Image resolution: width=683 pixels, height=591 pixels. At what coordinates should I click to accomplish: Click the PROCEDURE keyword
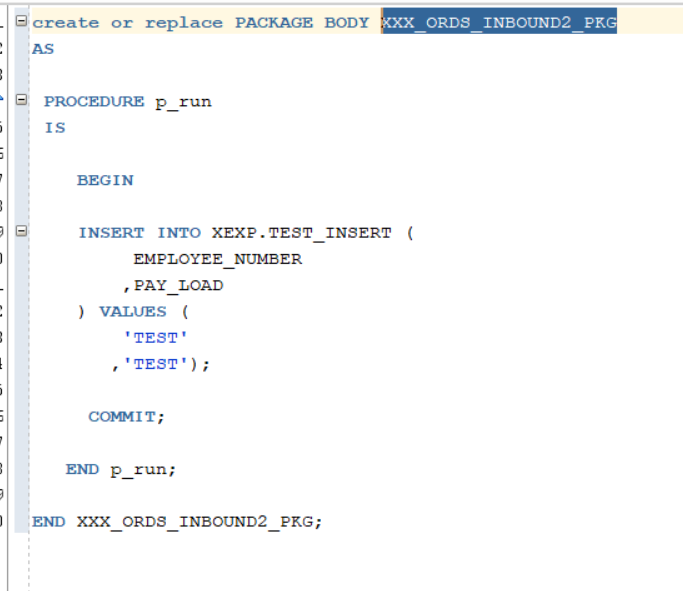(94, 101)
